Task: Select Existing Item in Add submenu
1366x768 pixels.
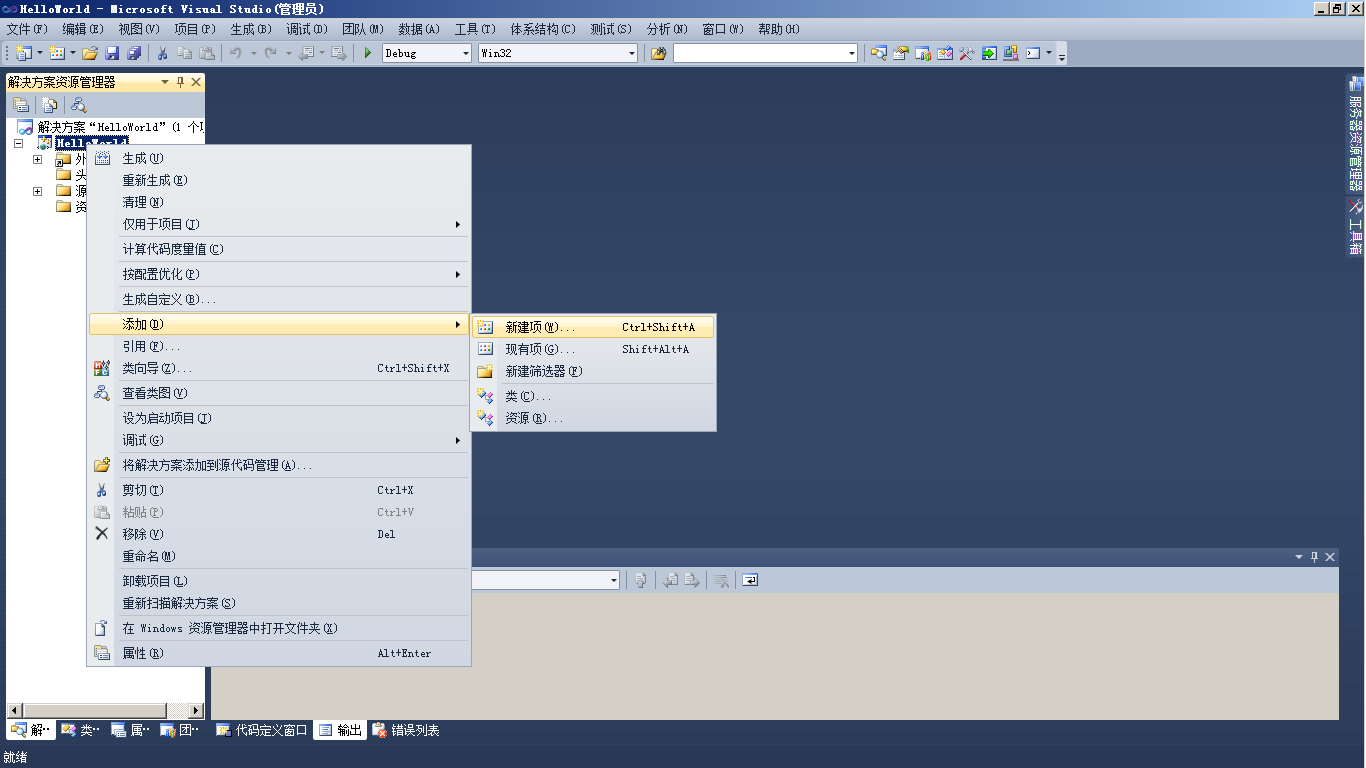Action: point(594,349)
